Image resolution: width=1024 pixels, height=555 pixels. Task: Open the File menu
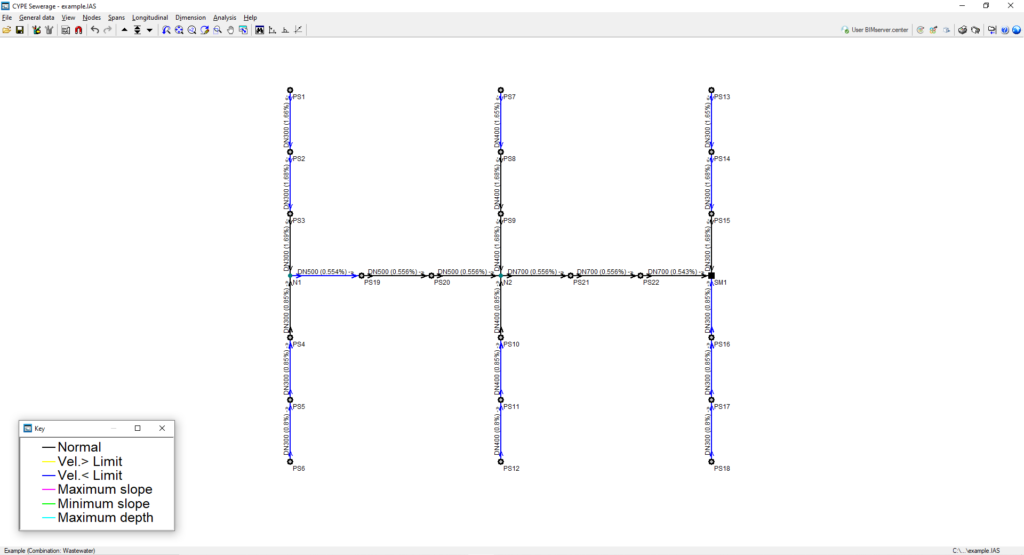pos(7,18)
